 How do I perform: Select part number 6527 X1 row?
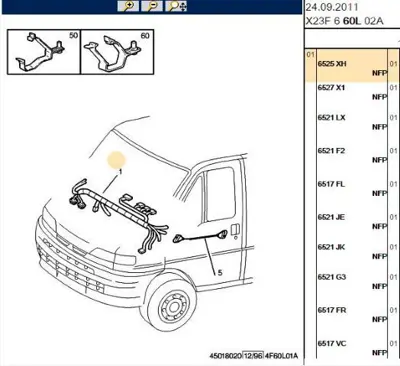click(x=352, y=92)
